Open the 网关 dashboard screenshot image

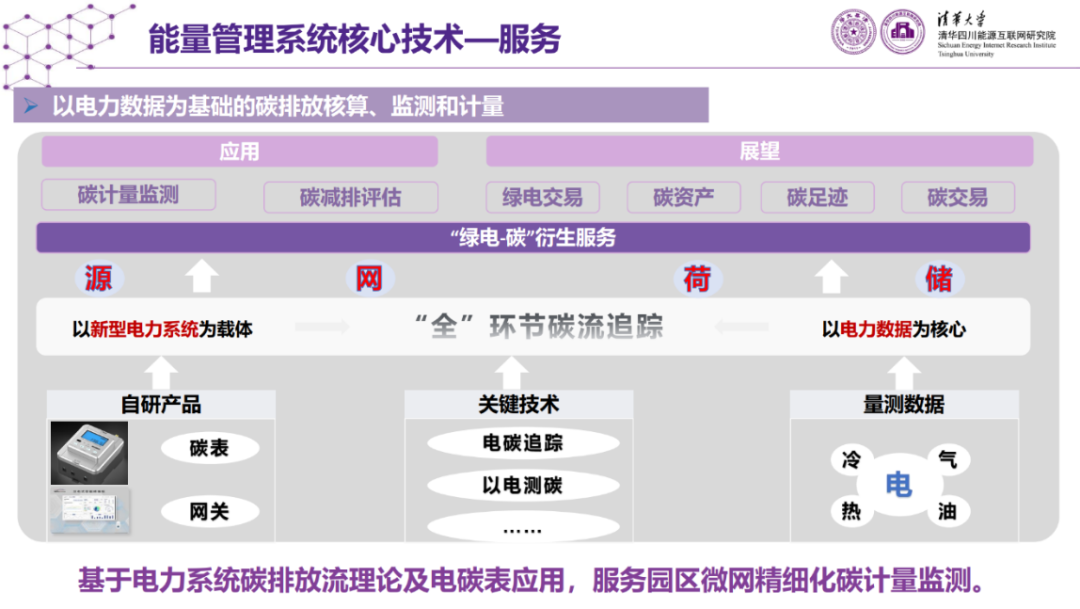pos(88,510)
